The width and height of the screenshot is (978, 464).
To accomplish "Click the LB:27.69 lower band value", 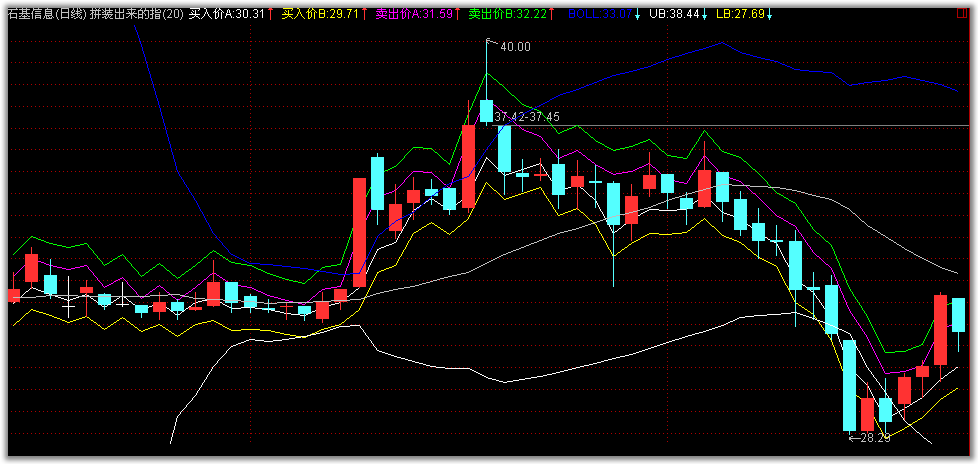I will coord(739,15).
